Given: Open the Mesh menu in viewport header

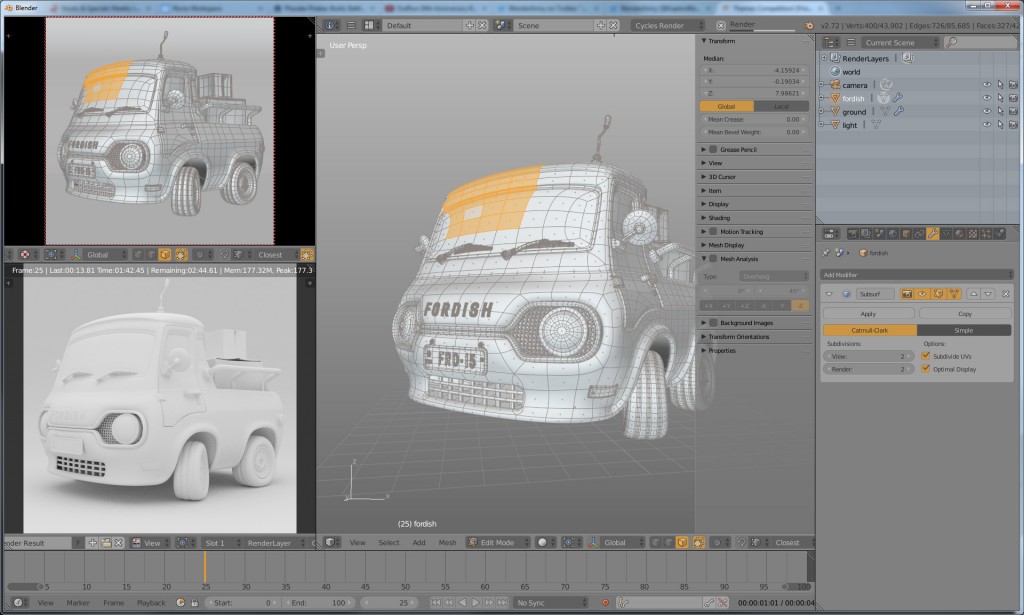Looking at the screenshot, I should click(446, 542).
